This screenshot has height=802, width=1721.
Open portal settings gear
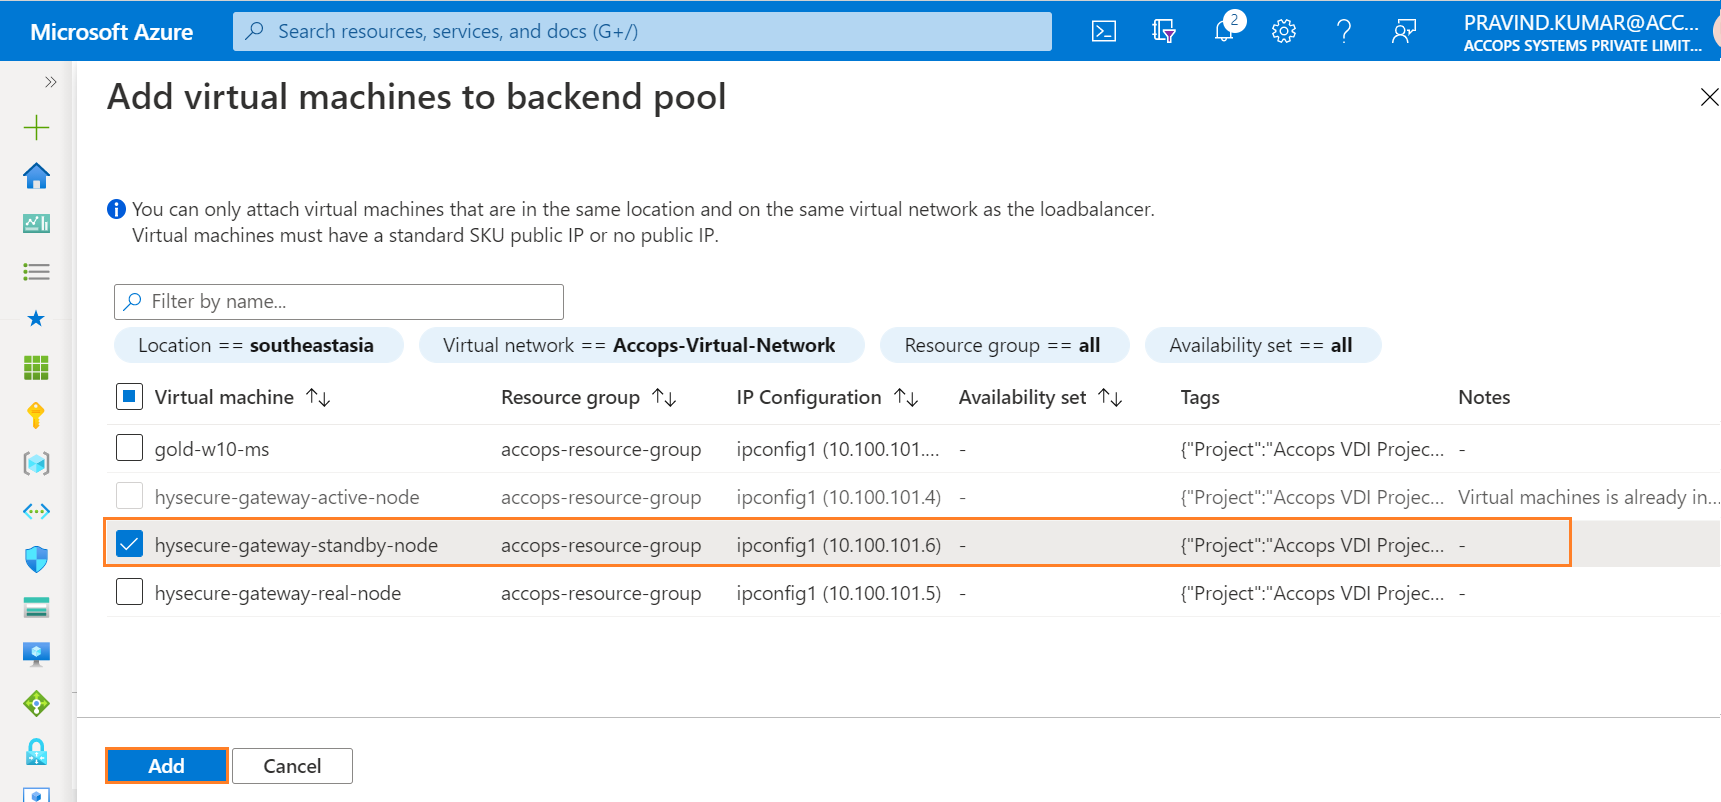click(1284, 31)
